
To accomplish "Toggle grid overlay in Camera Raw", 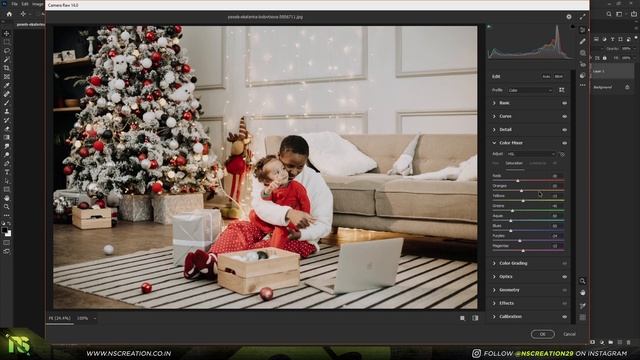I will click(582, 317).
